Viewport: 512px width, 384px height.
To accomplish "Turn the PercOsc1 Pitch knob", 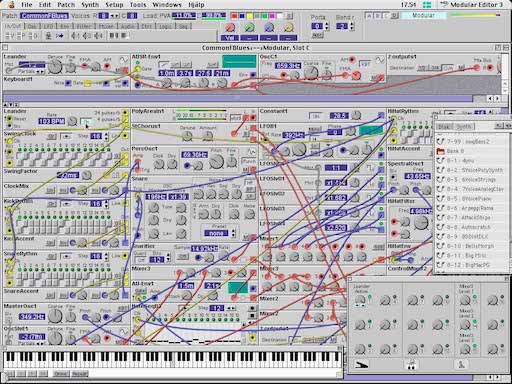I will 216,162.
